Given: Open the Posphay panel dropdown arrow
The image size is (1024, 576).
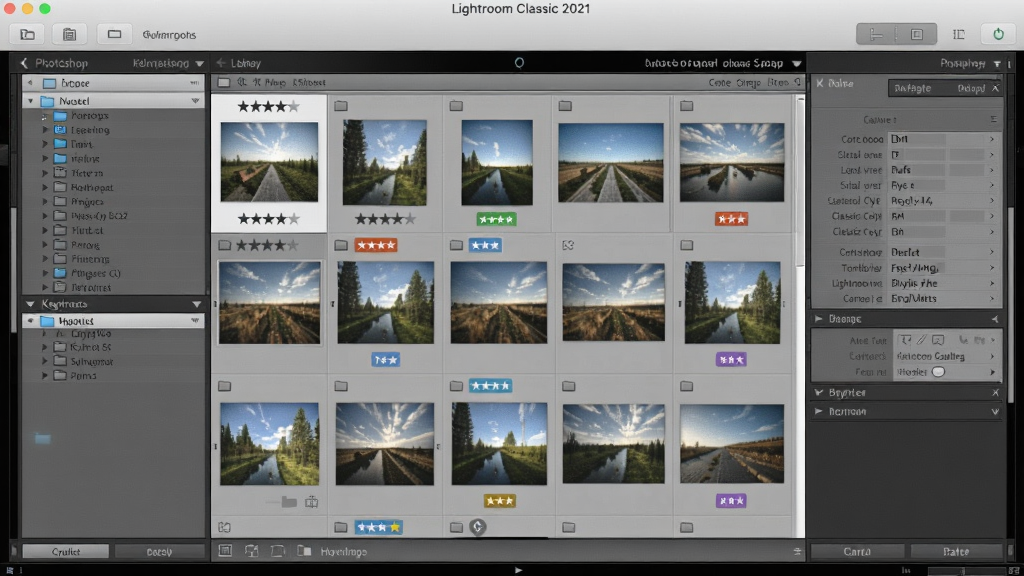Looking at the screenshot, I should click(997, 63).
